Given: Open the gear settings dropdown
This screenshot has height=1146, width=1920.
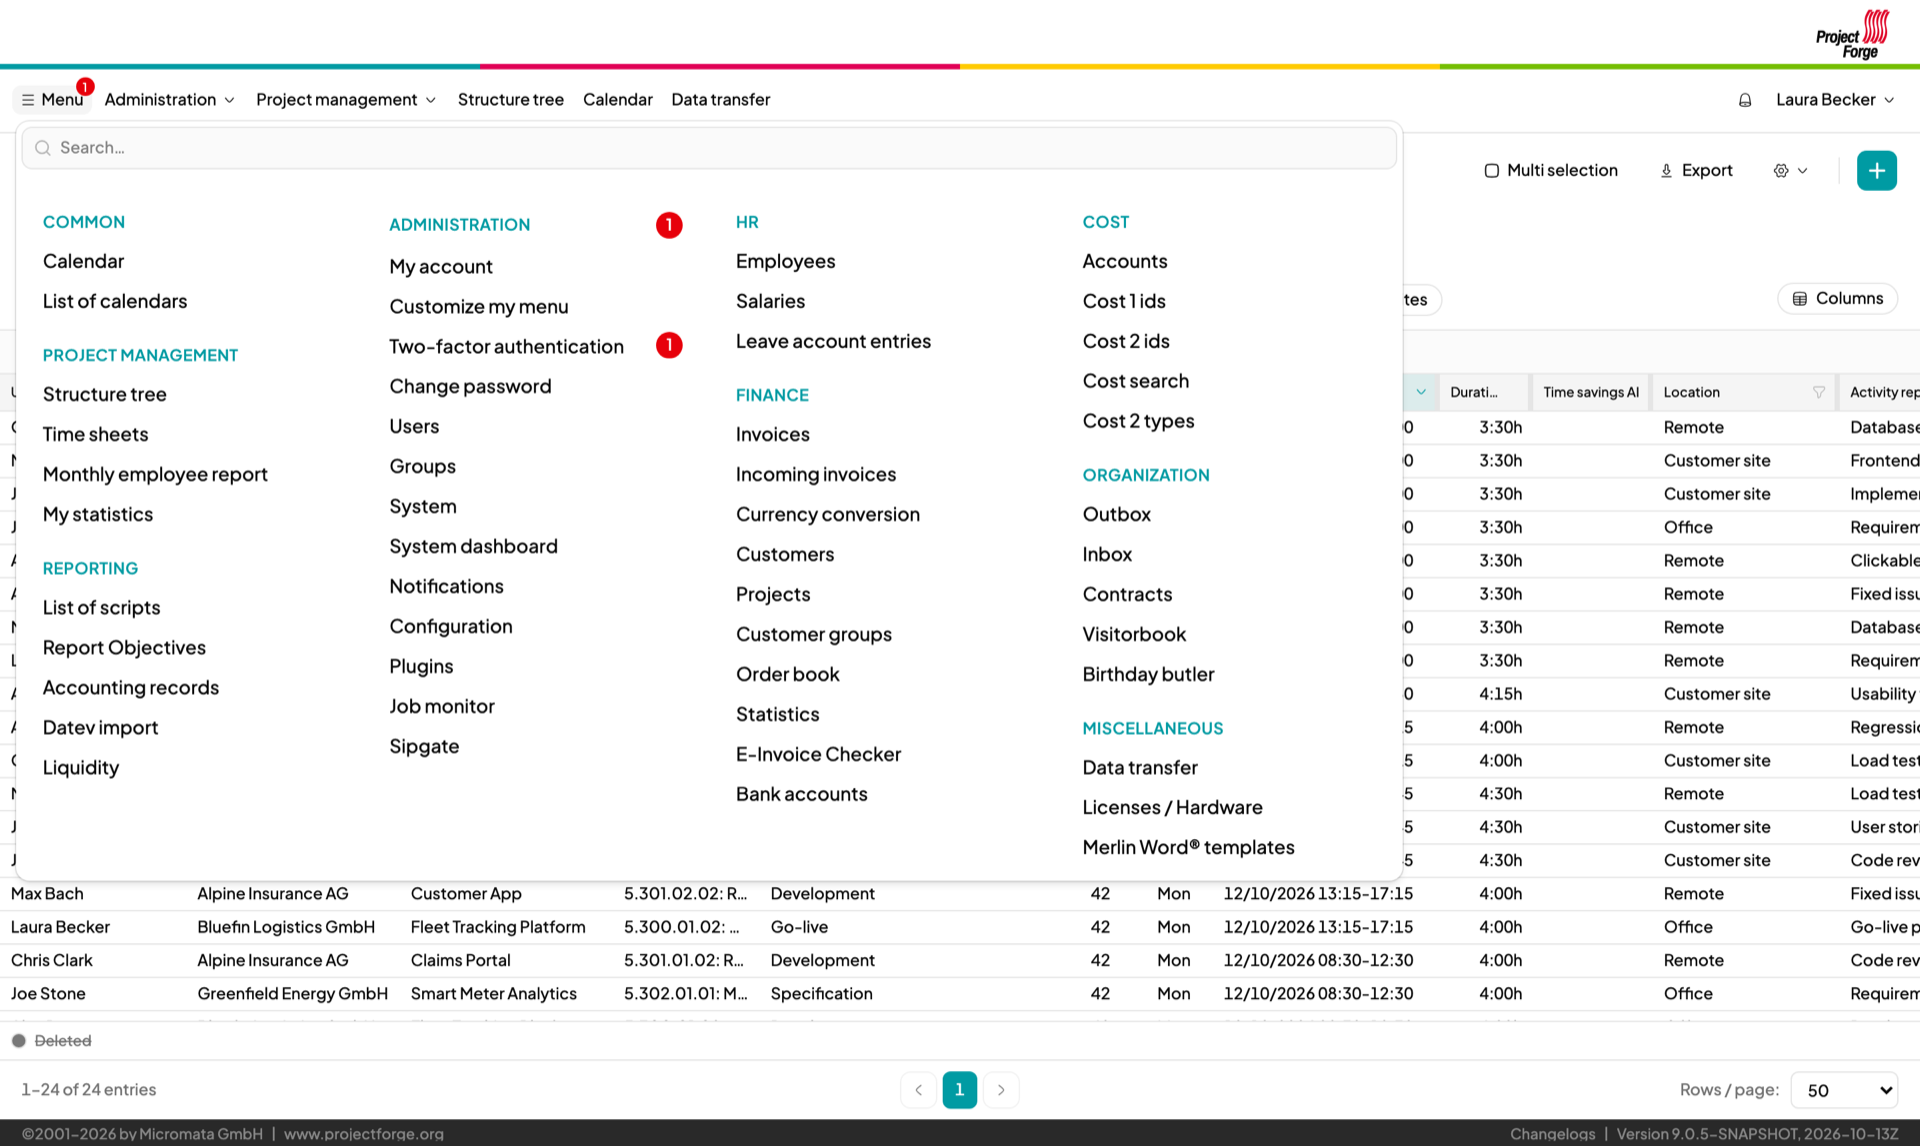Looking at the screenshot, I should 1791,171.
